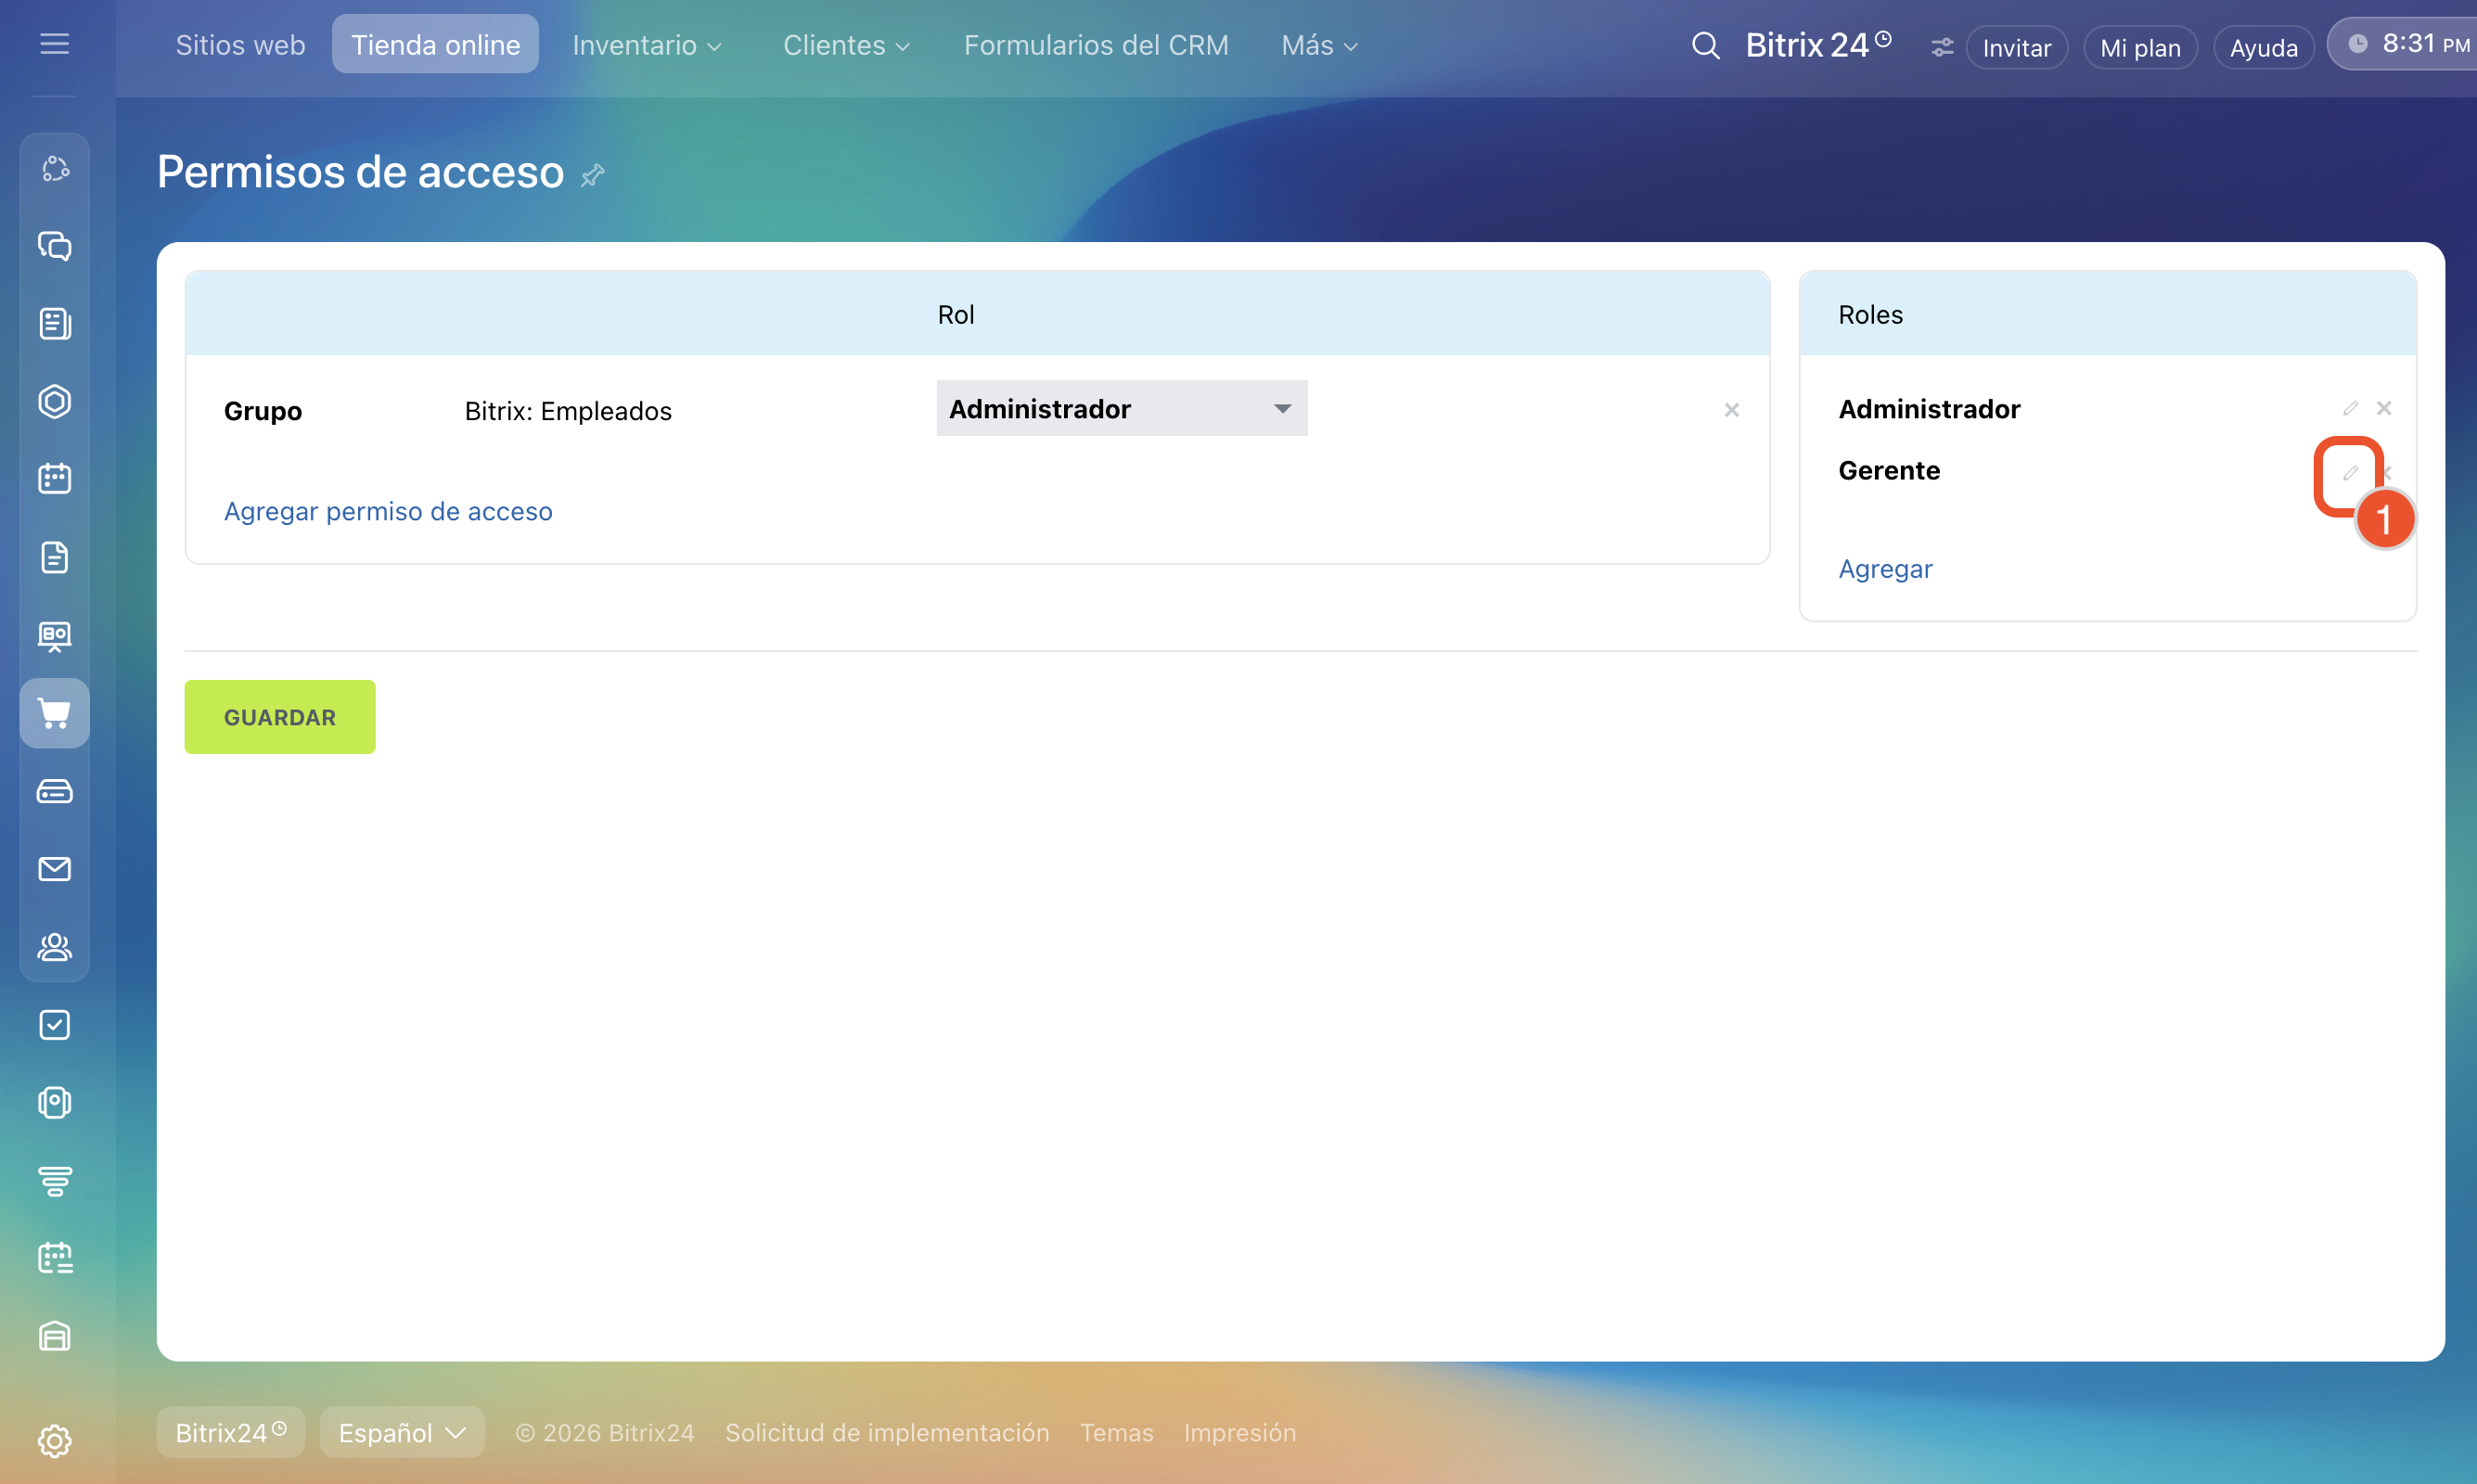This screenshot has width=2477, height=1484.
Task: Open the Administrador role dropdown
Action: coord(1121,408)
